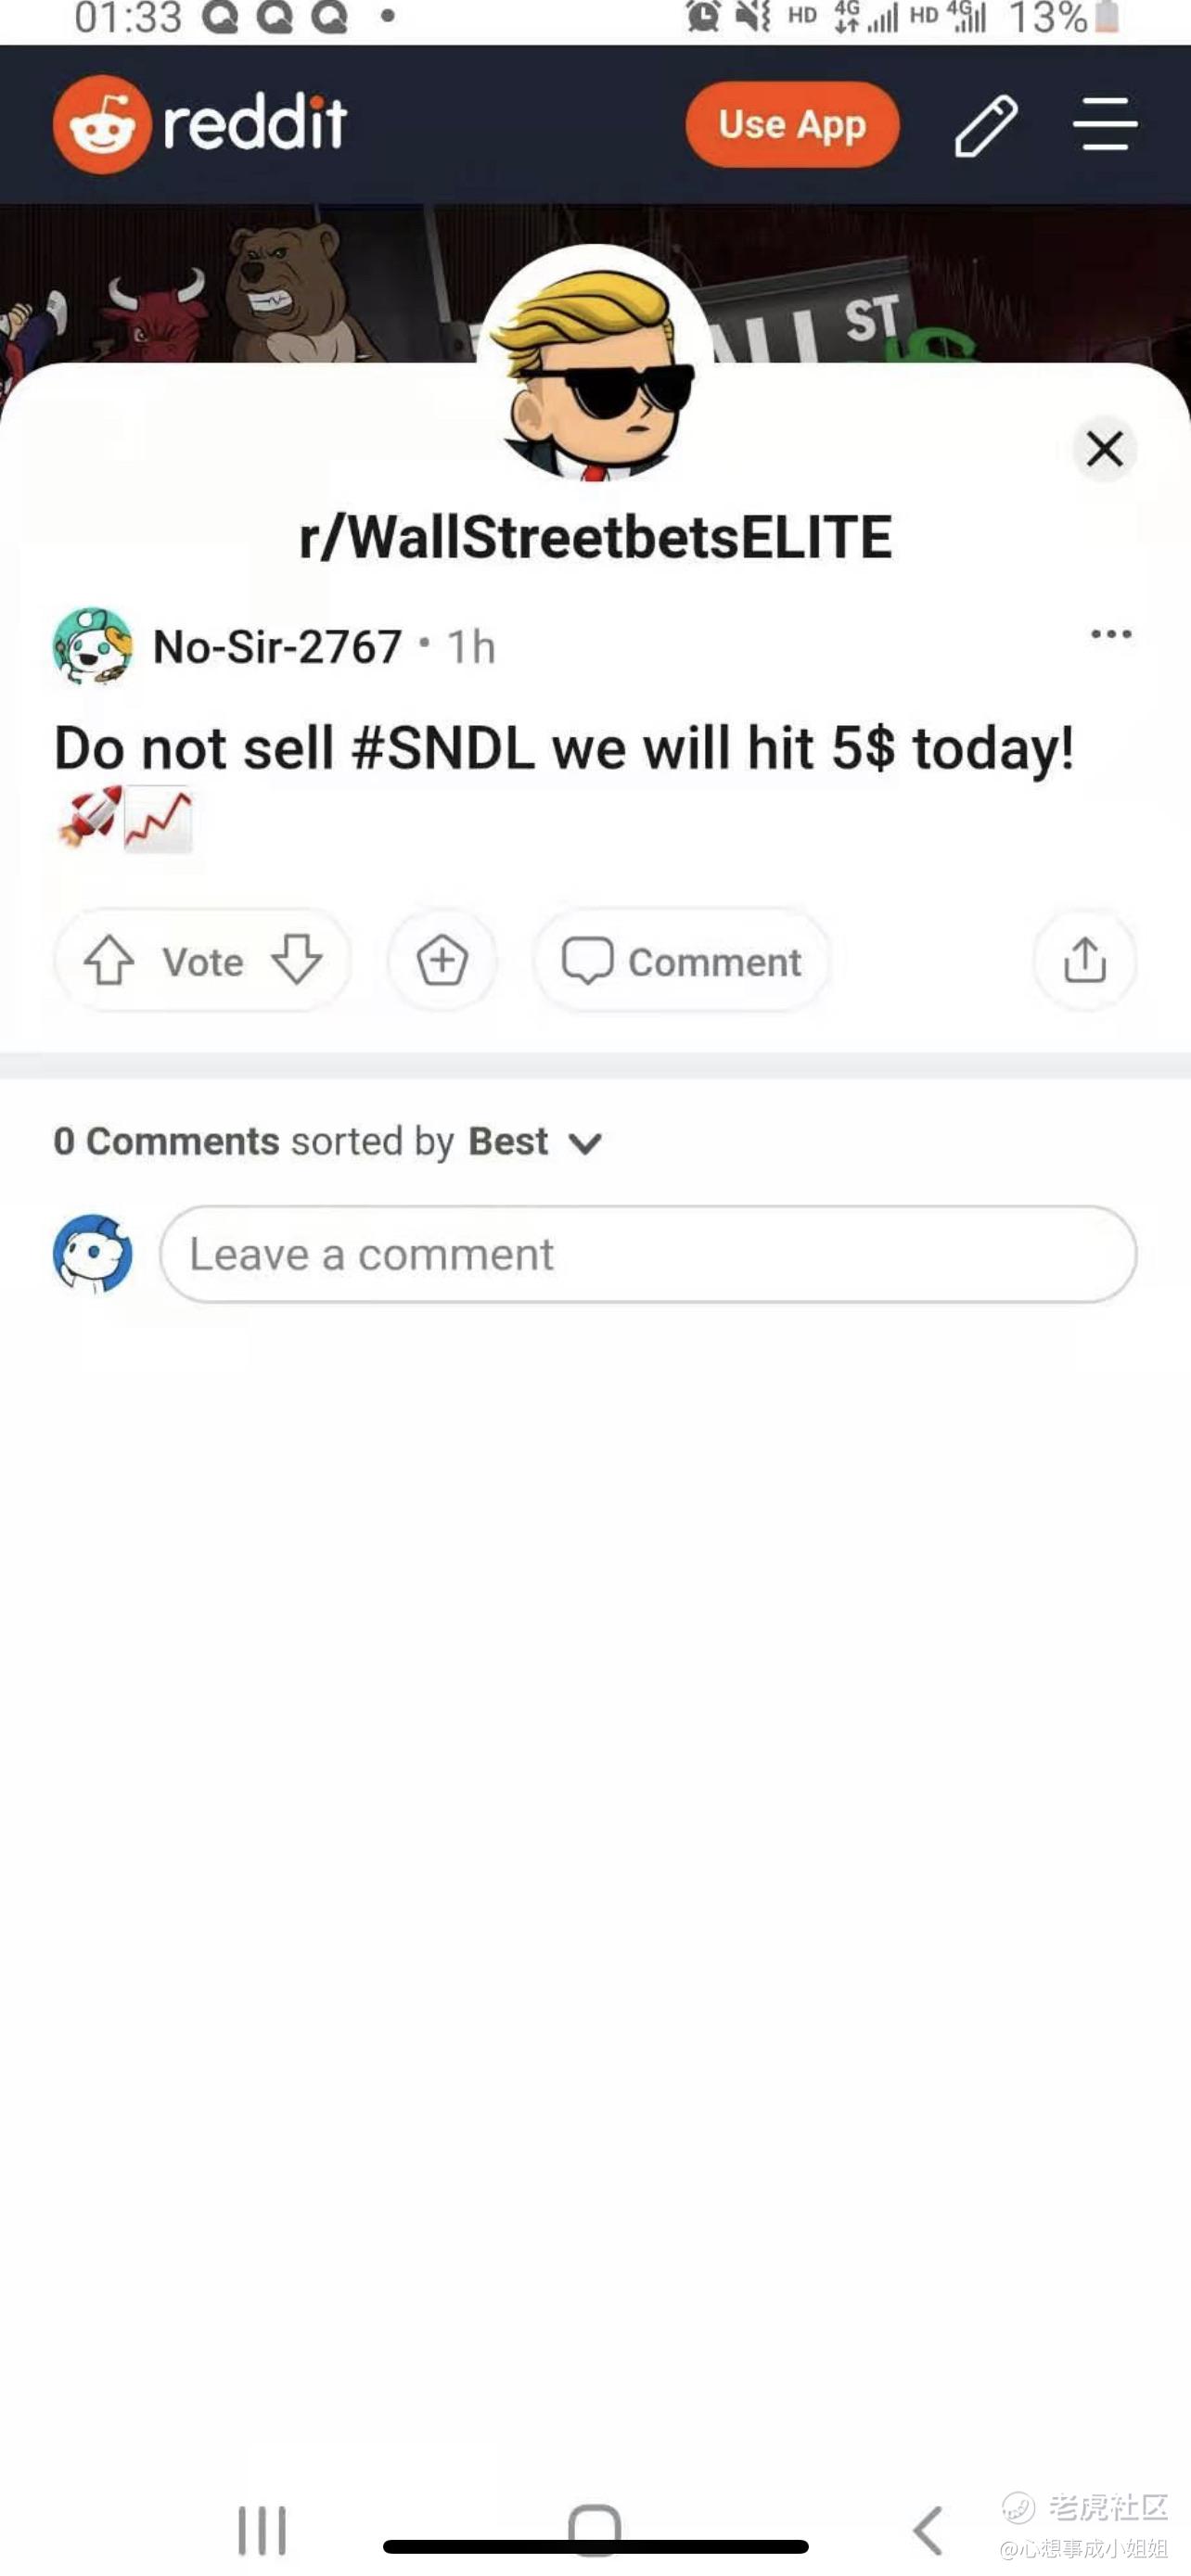The width and height of the screenshot is (1191, 2576).
Task: Focus the Leave a comment field
Action: [x=647, y=1254]
